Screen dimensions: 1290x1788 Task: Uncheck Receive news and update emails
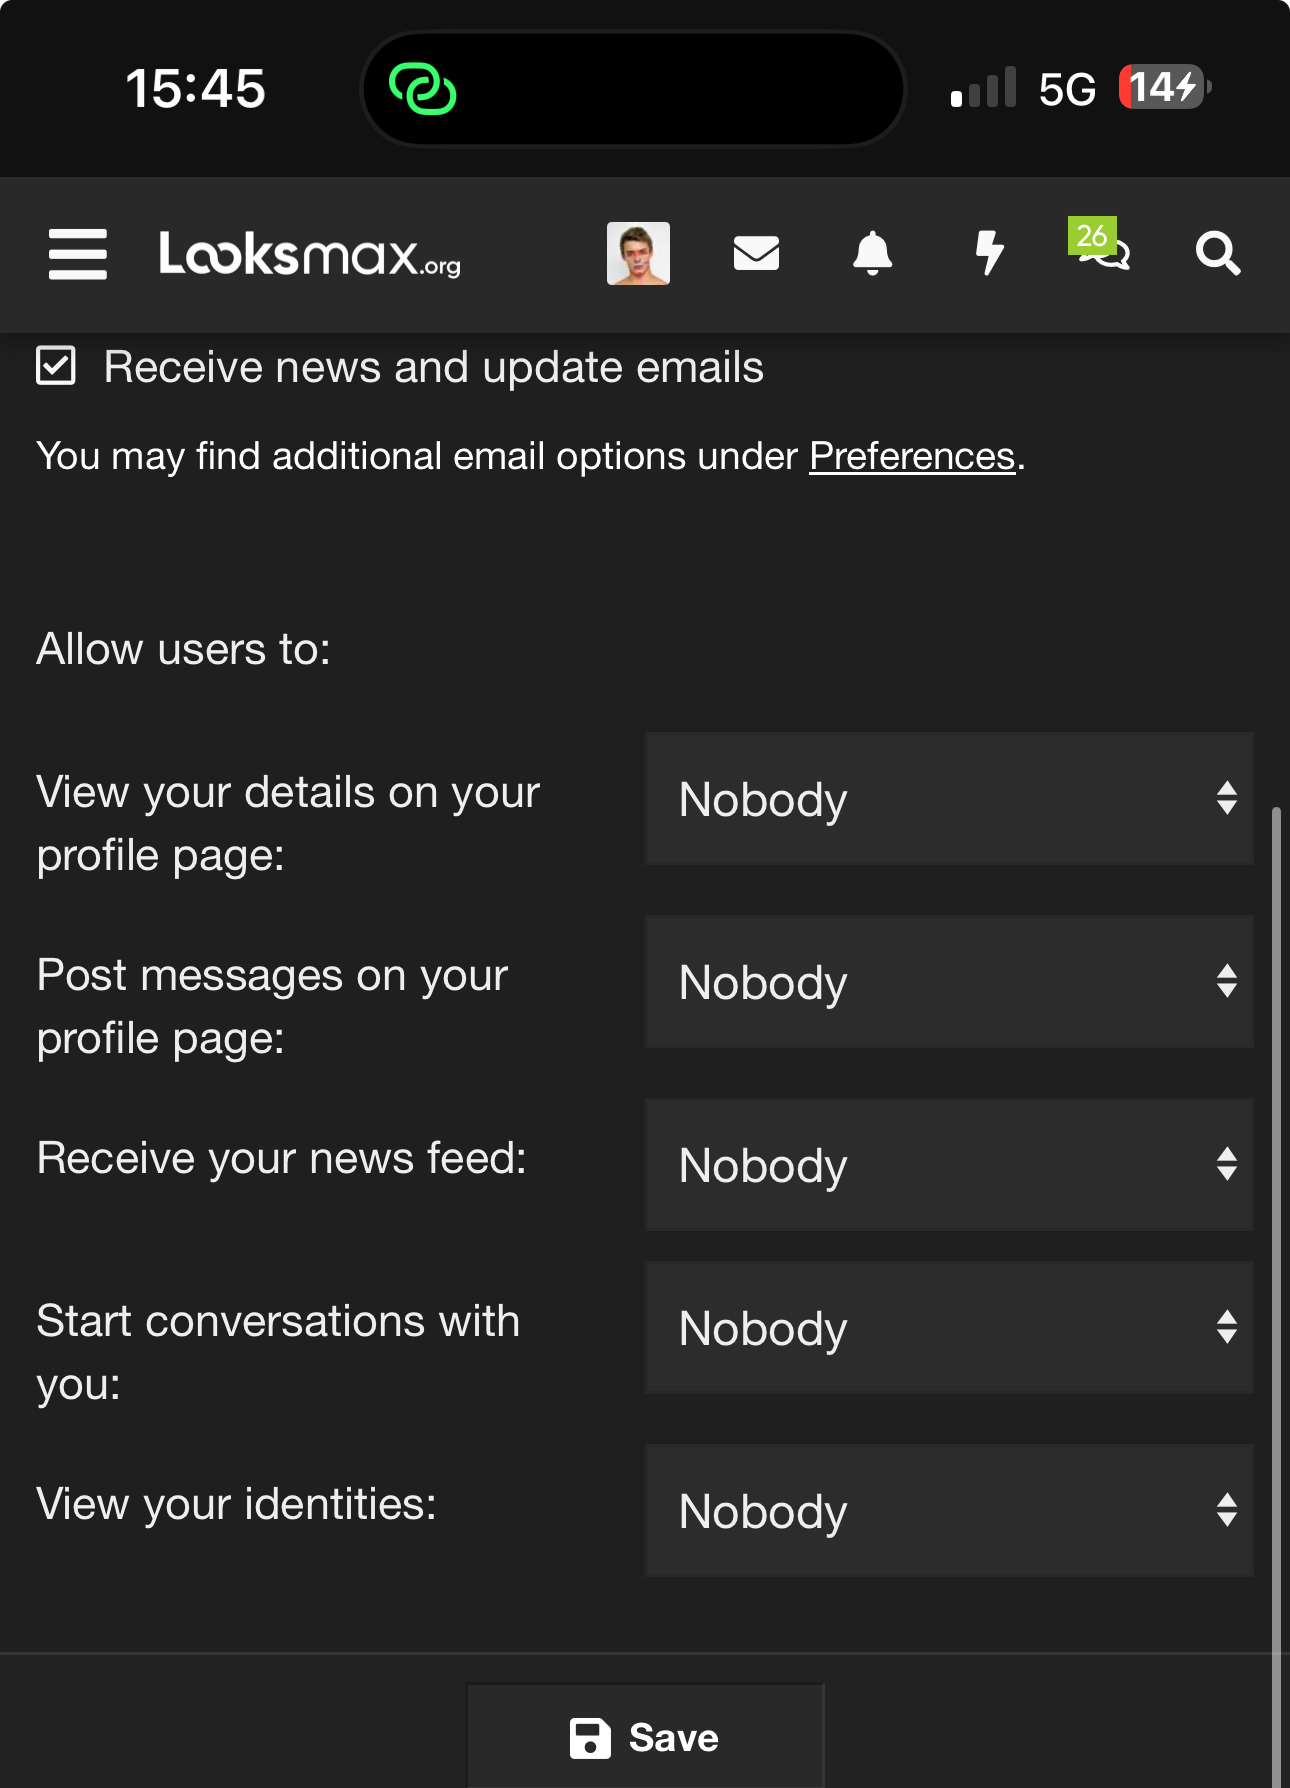click(x=56, y=366)
